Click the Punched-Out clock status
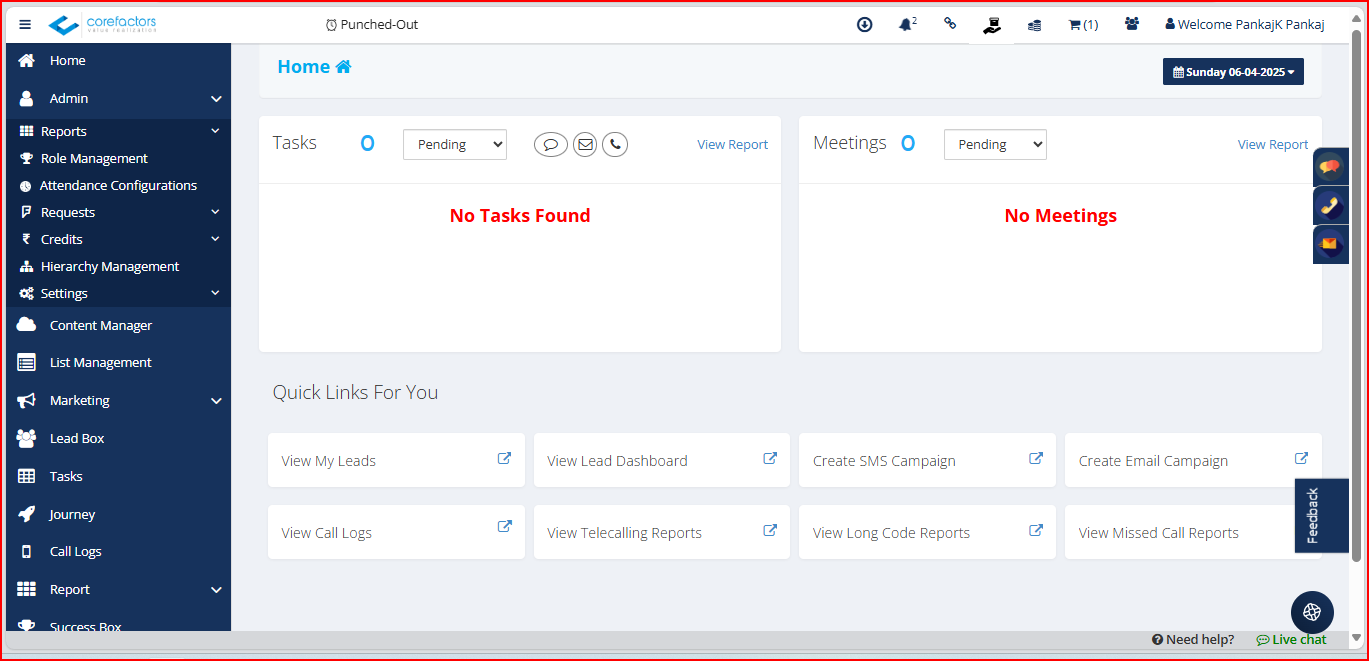The width and height of the screenshot is (1369, 661). [372, 24]
